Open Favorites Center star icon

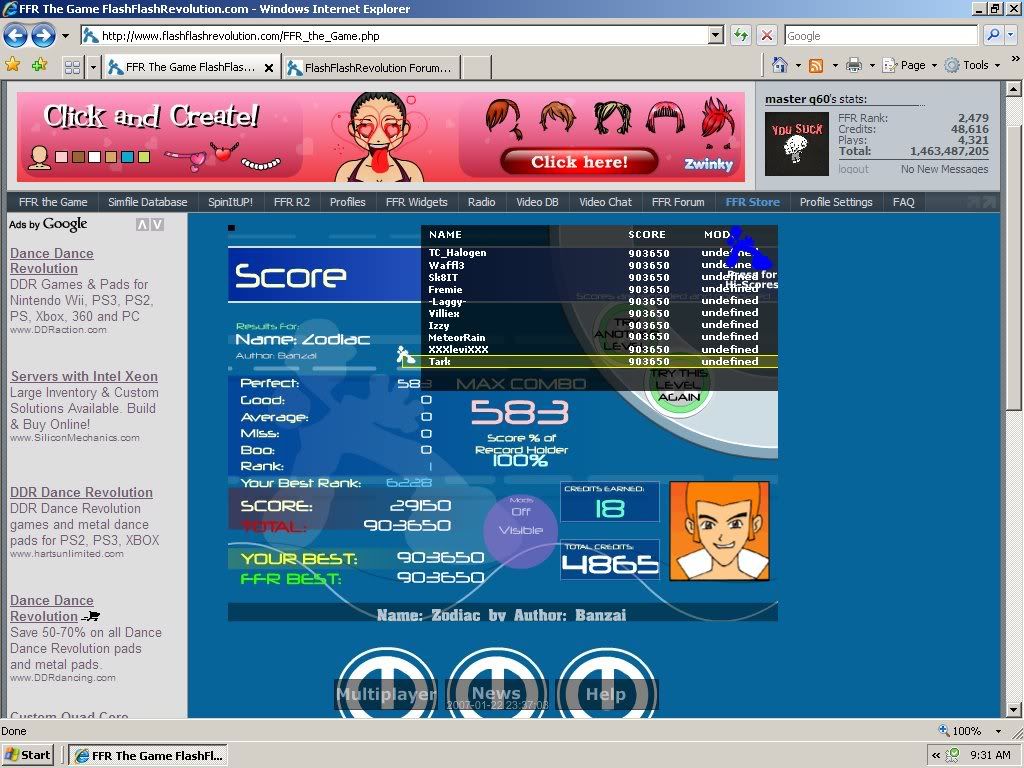(x=13, y=65)
